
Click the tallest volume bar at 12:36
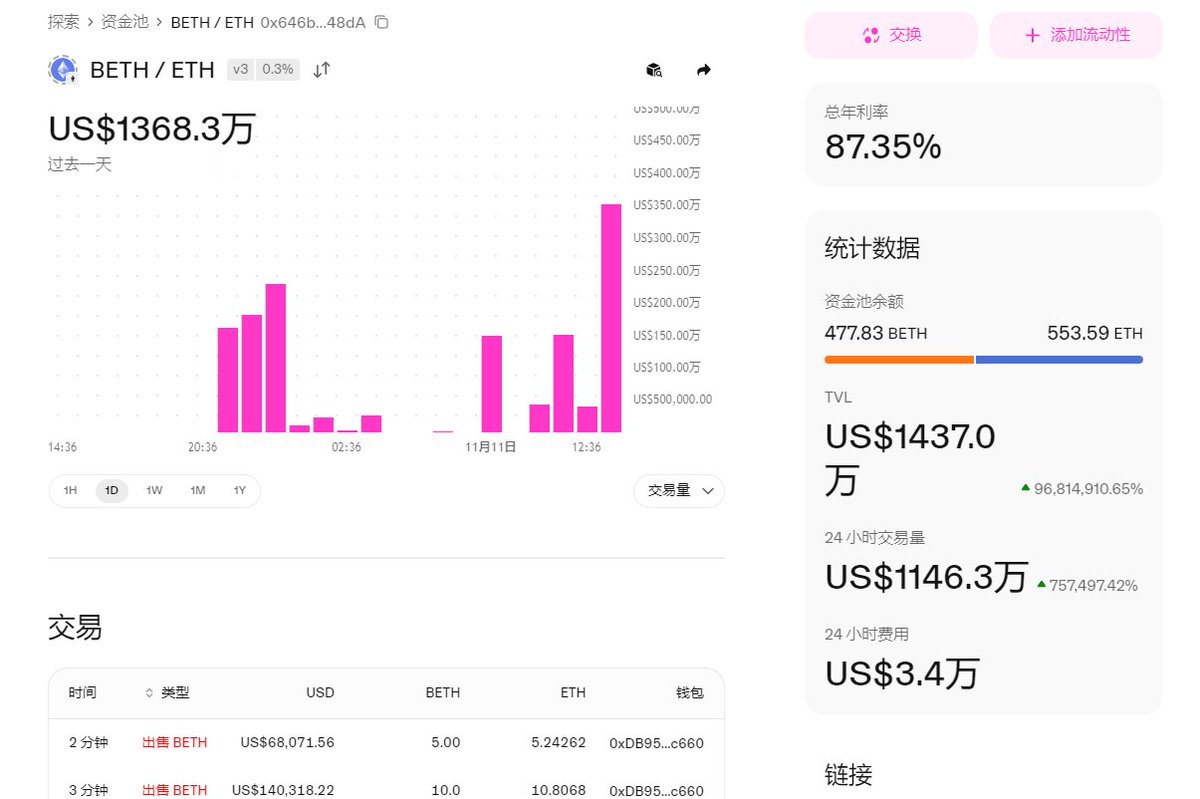point(611,318)
